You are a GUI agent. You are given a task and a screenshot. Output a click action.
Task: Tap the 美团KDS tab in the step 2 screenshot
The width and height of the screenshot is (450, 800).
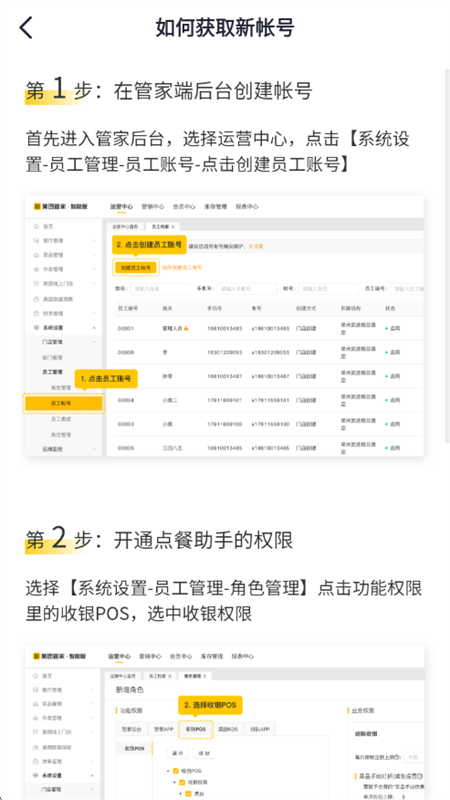pyautogui.click(x=228, y=729)
